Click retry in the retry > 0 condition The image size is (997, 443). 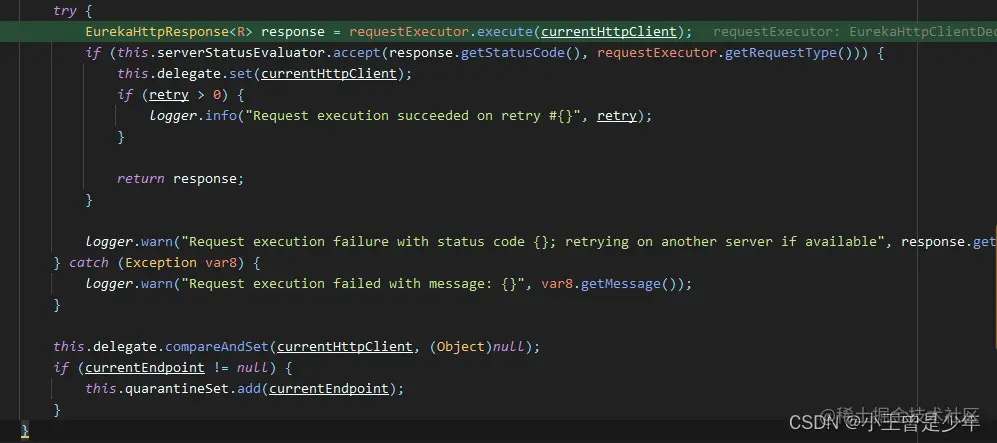click(168, 95)
